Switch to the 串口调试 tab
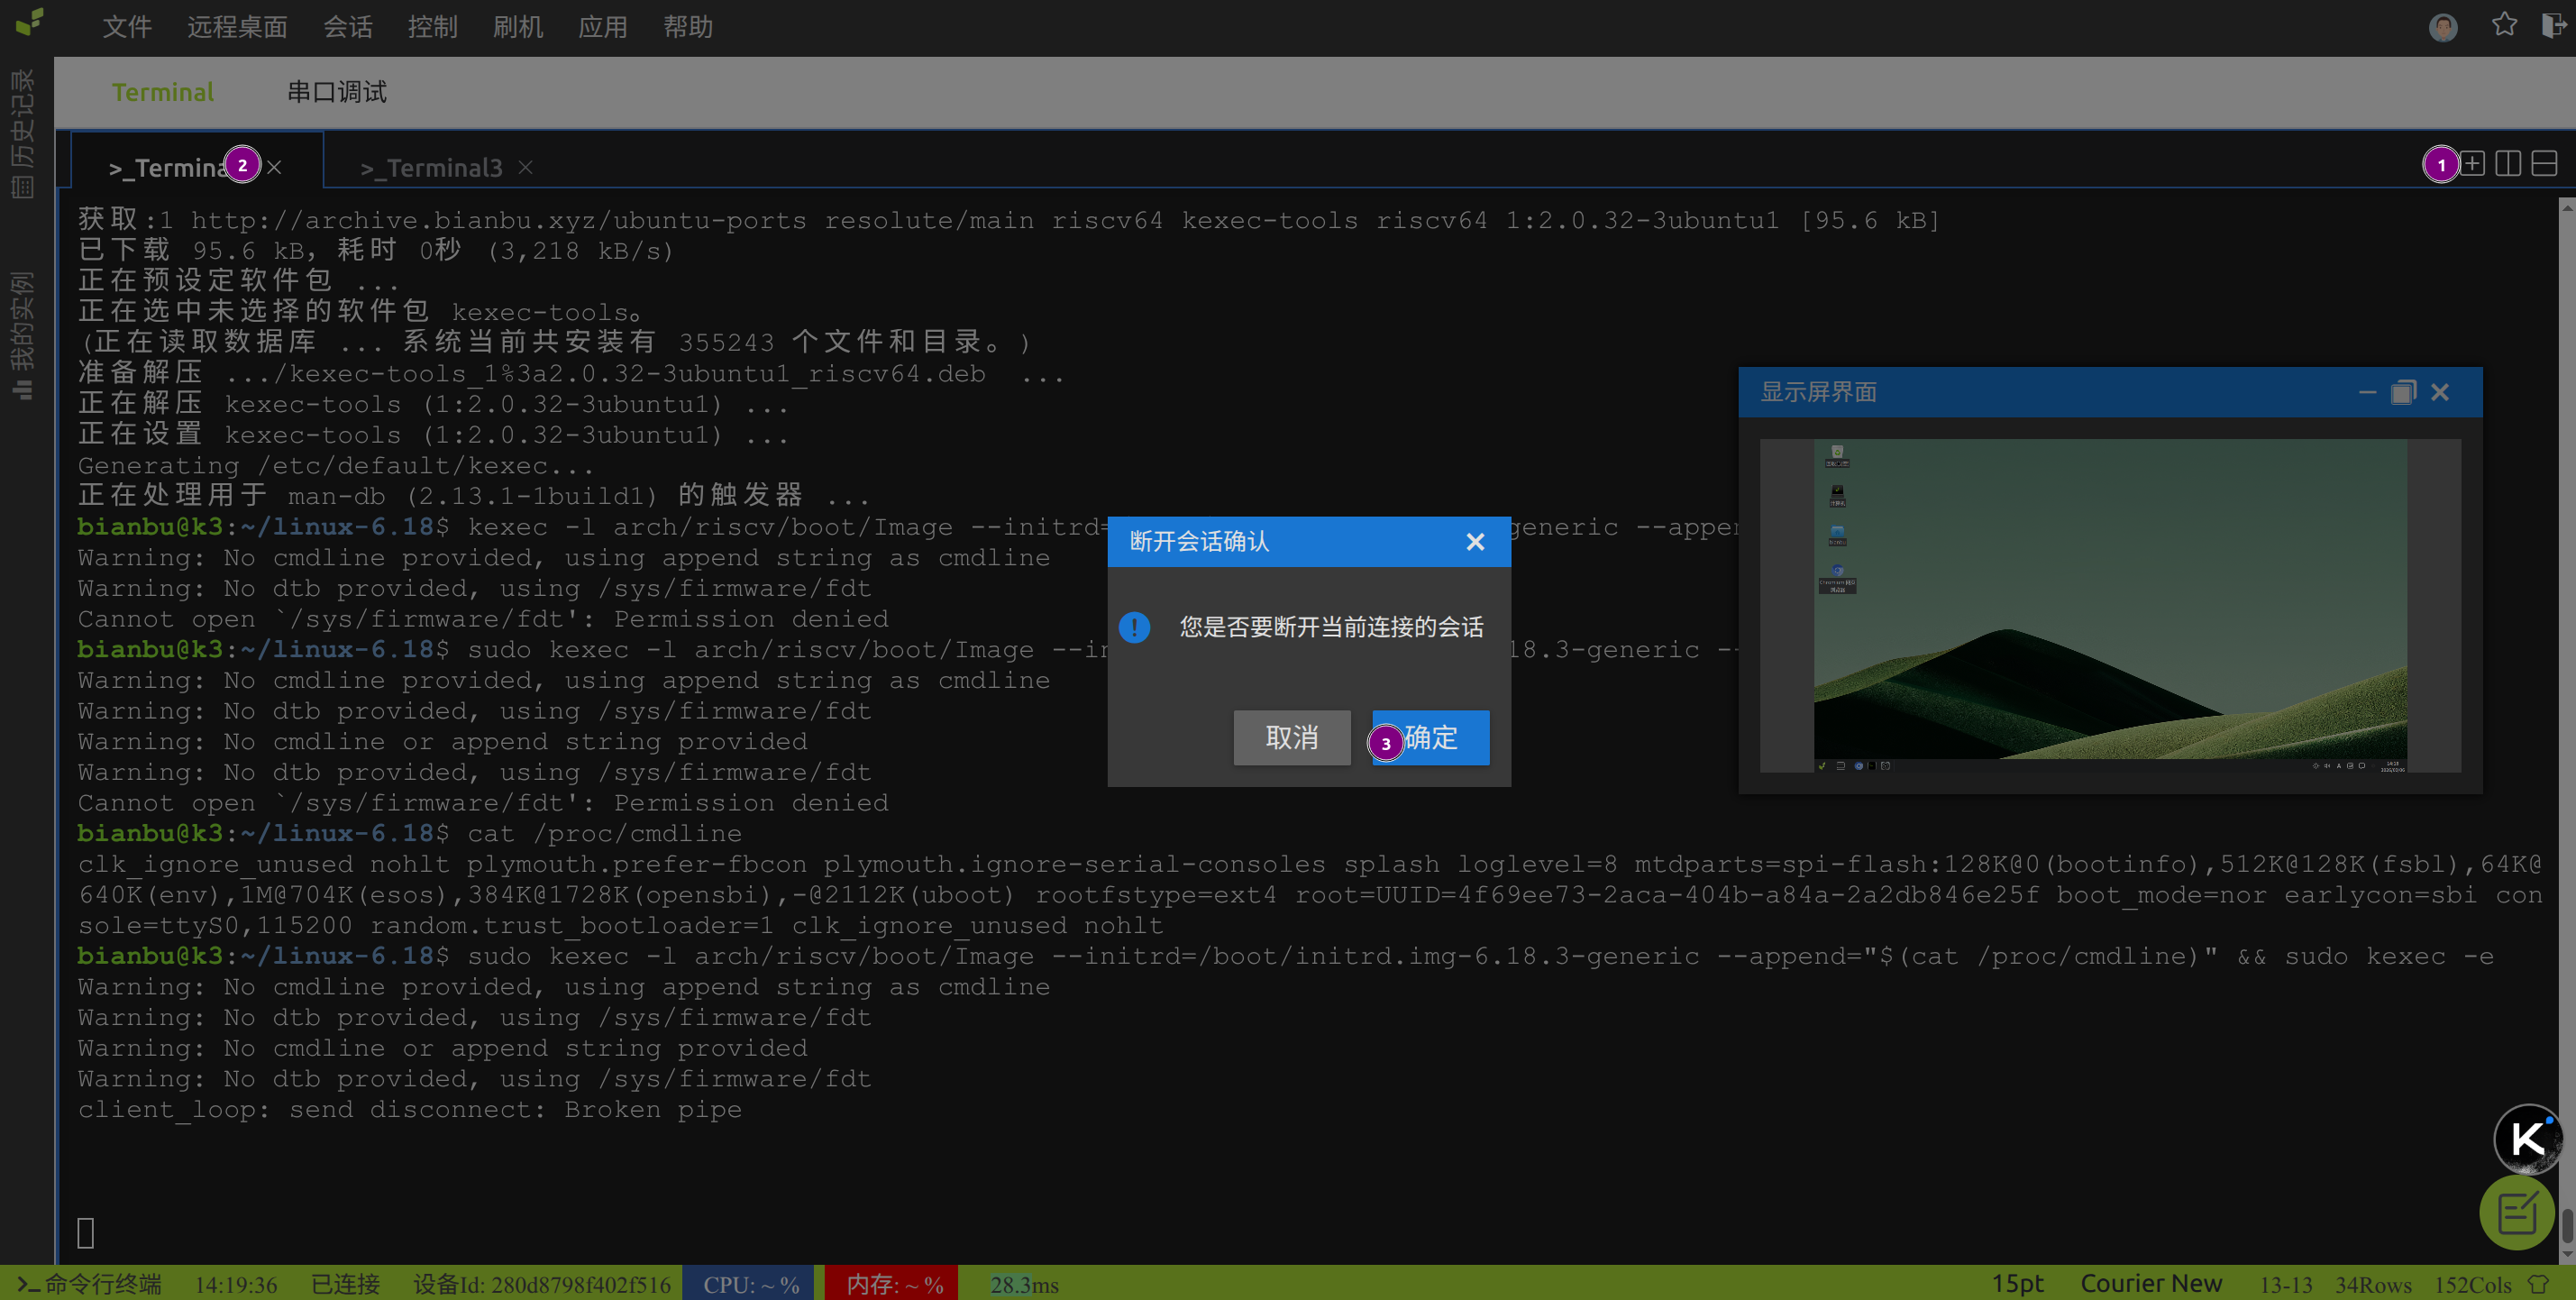Viewport: 2576px width, 1300px height. coord(336,92)
